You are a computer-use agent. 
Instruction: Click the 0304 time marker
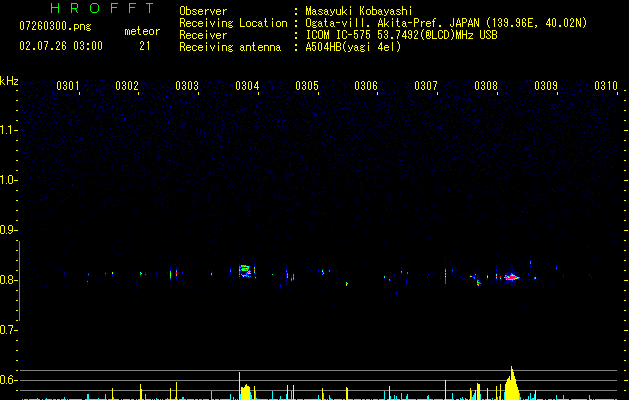[x=247, y=86]
